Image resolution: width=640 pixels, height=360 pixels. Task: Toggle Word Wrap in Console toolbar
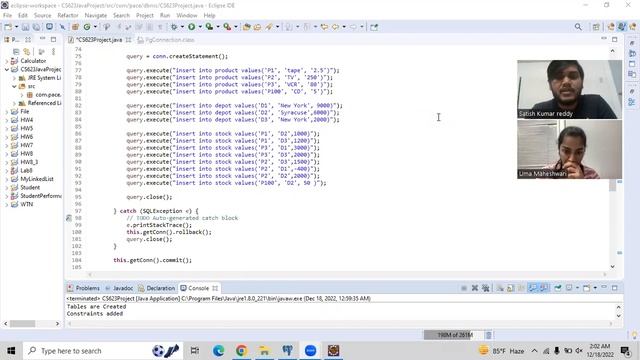point(521,288)
